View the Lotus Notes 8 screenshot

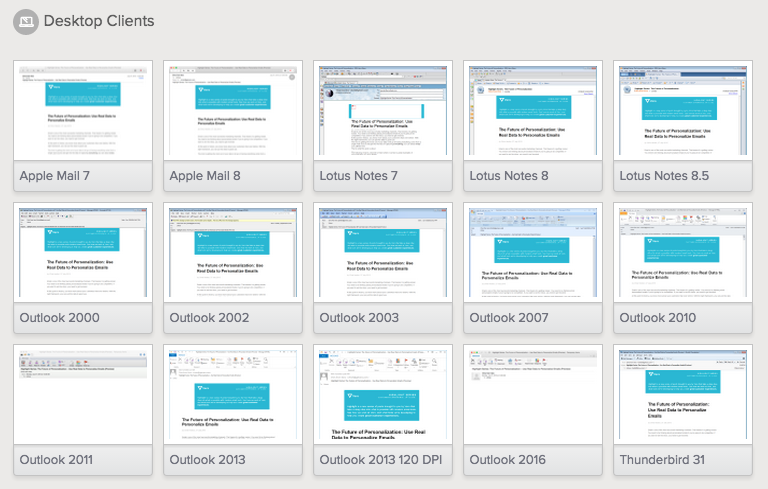(x=533, y=111)
